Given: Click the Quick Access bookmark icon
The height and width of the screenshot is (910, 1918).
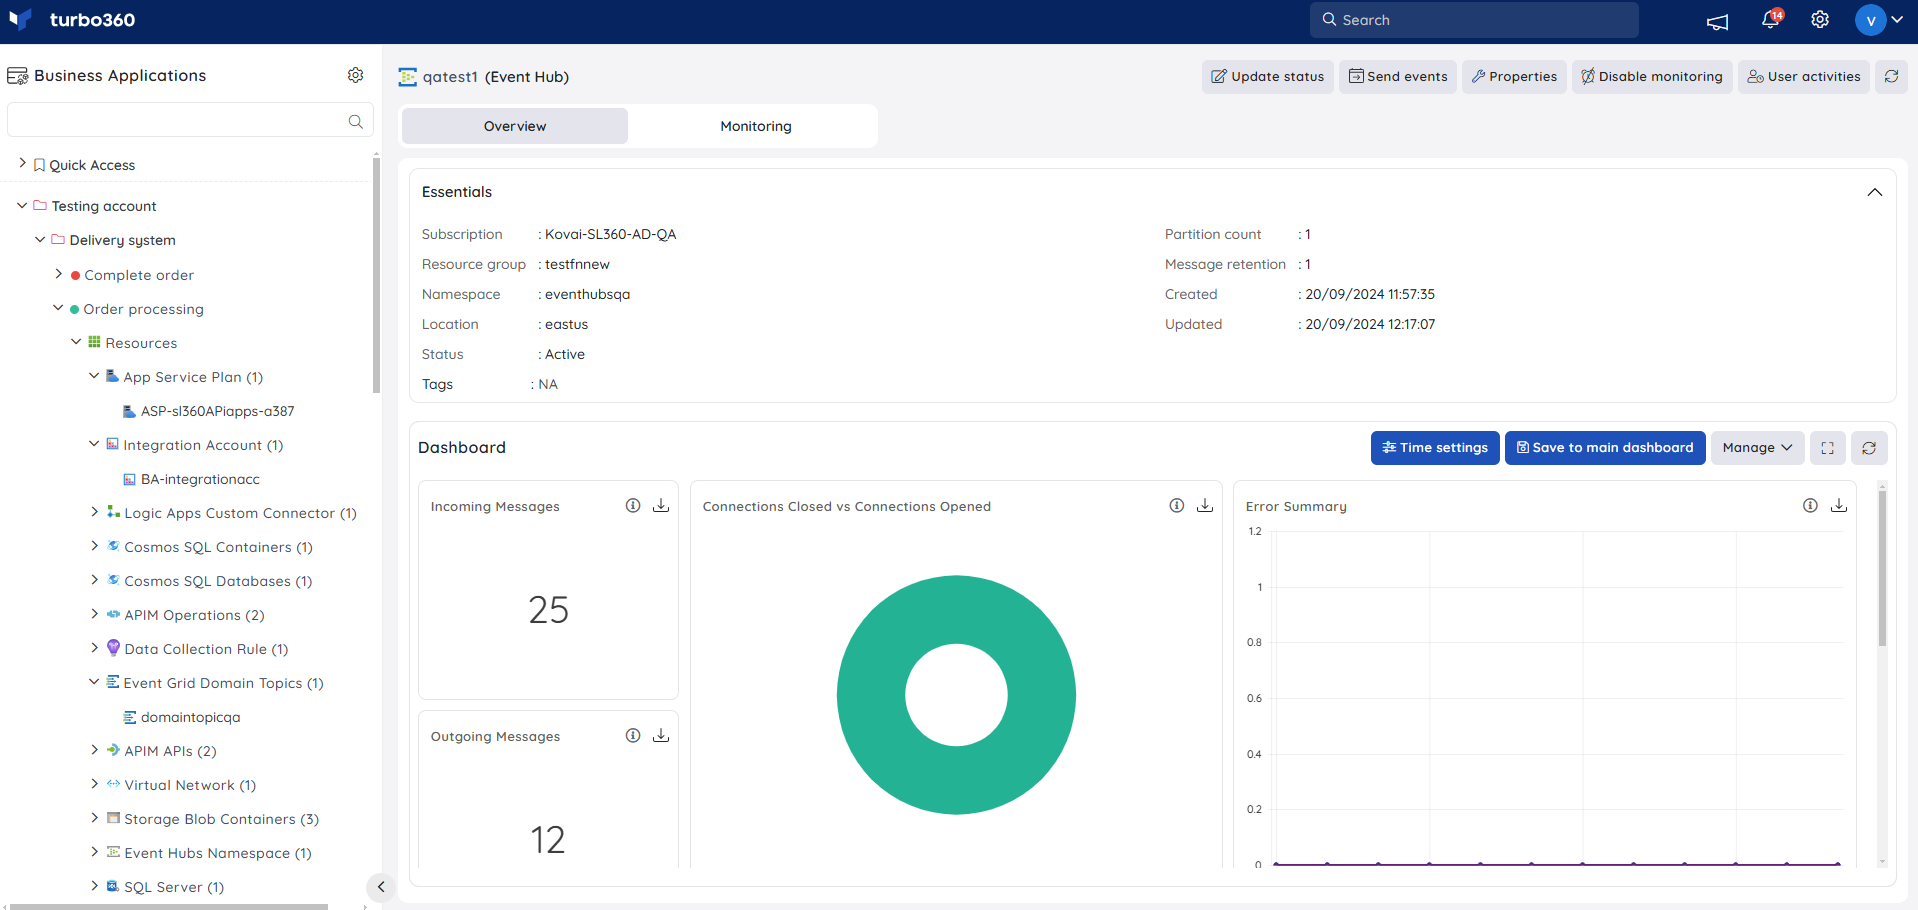Looking at the screenshot, I should pyautogui.click(x=39, y=165).
